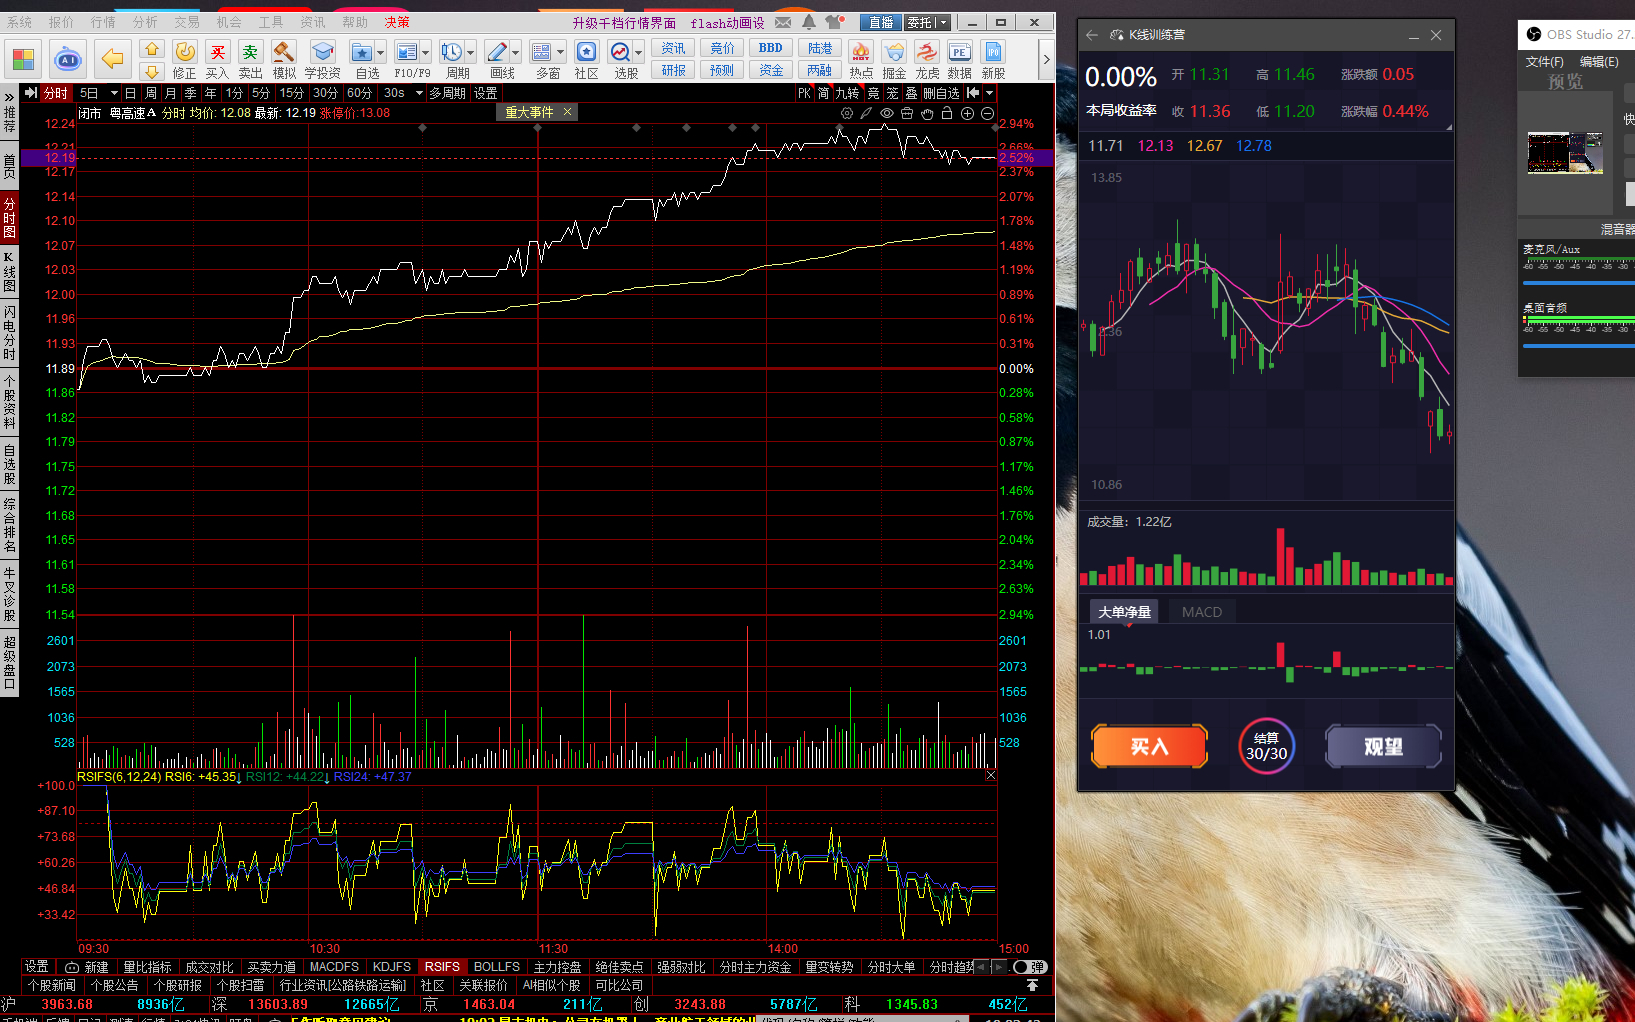Screen dimensions: 1635x1022
Task: Toggle the chart lock icon
Action: 946,113
